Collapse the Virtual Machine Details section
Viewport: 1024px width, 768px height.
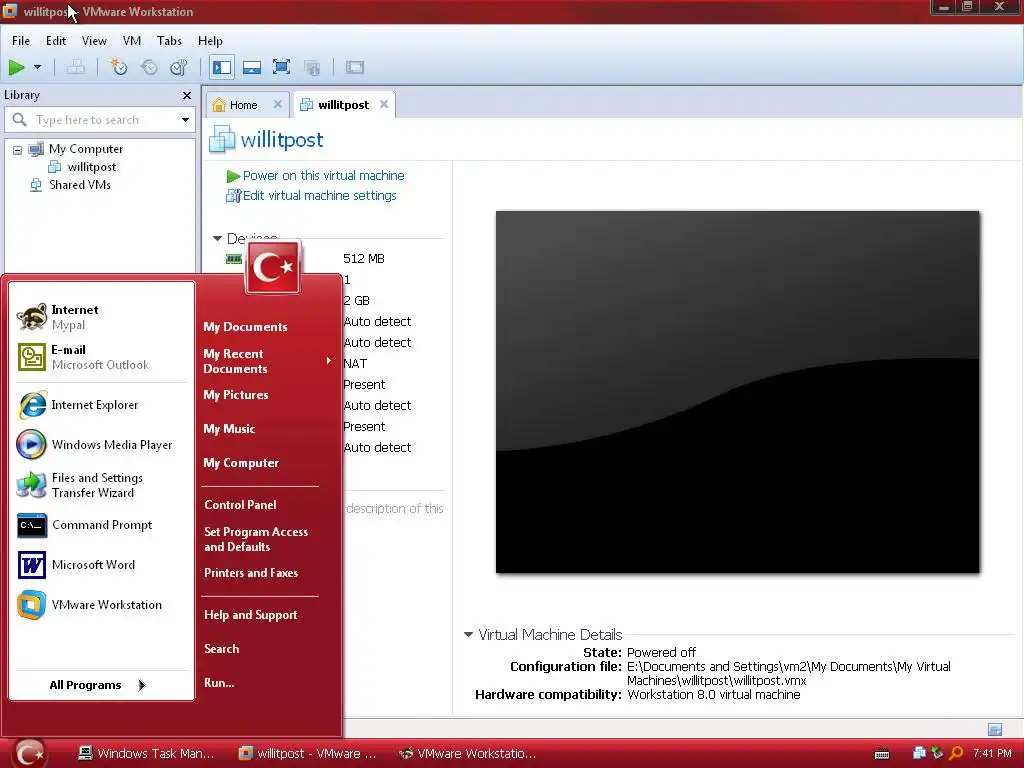(468, 634)
